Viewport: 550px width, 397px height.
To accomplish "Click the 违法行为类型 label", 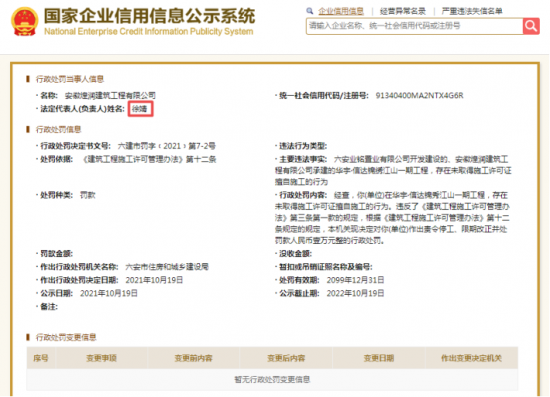I will [303, 146].
